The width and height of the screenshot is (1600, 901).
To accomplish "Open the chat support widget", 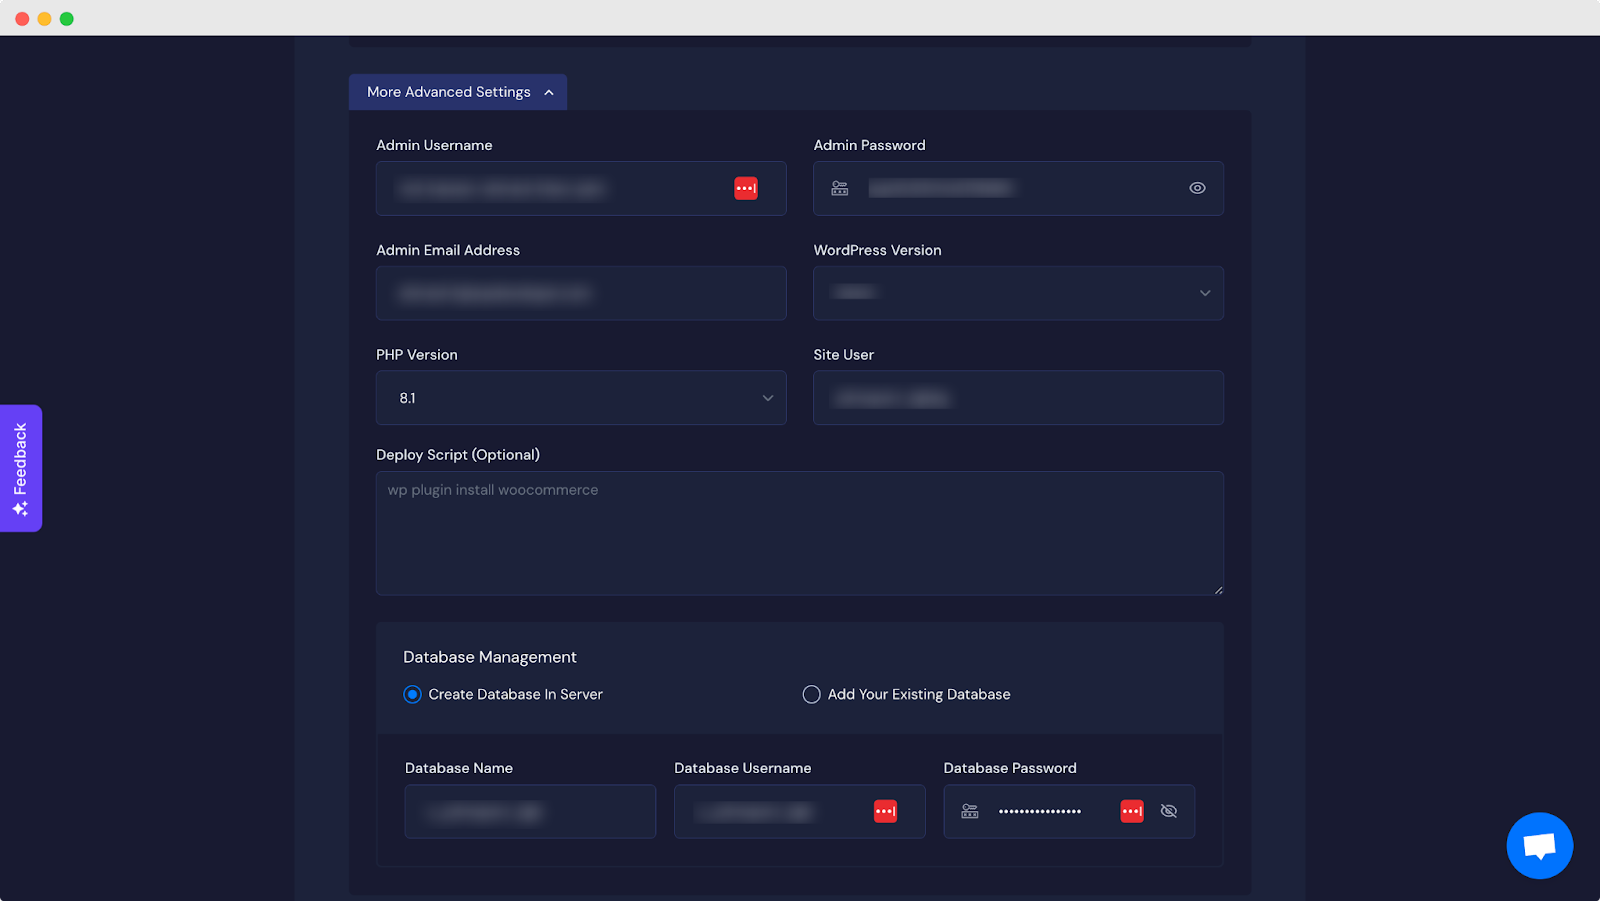I will 1539,845.
